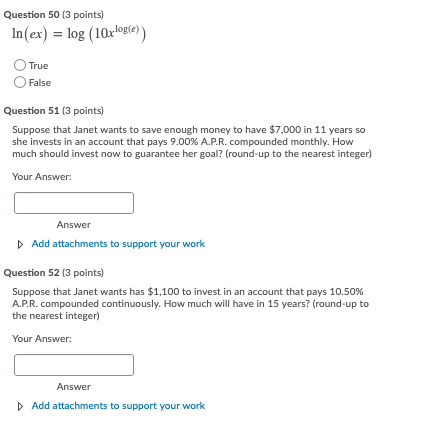Select the True radio button for Question 50

(20, 65)
